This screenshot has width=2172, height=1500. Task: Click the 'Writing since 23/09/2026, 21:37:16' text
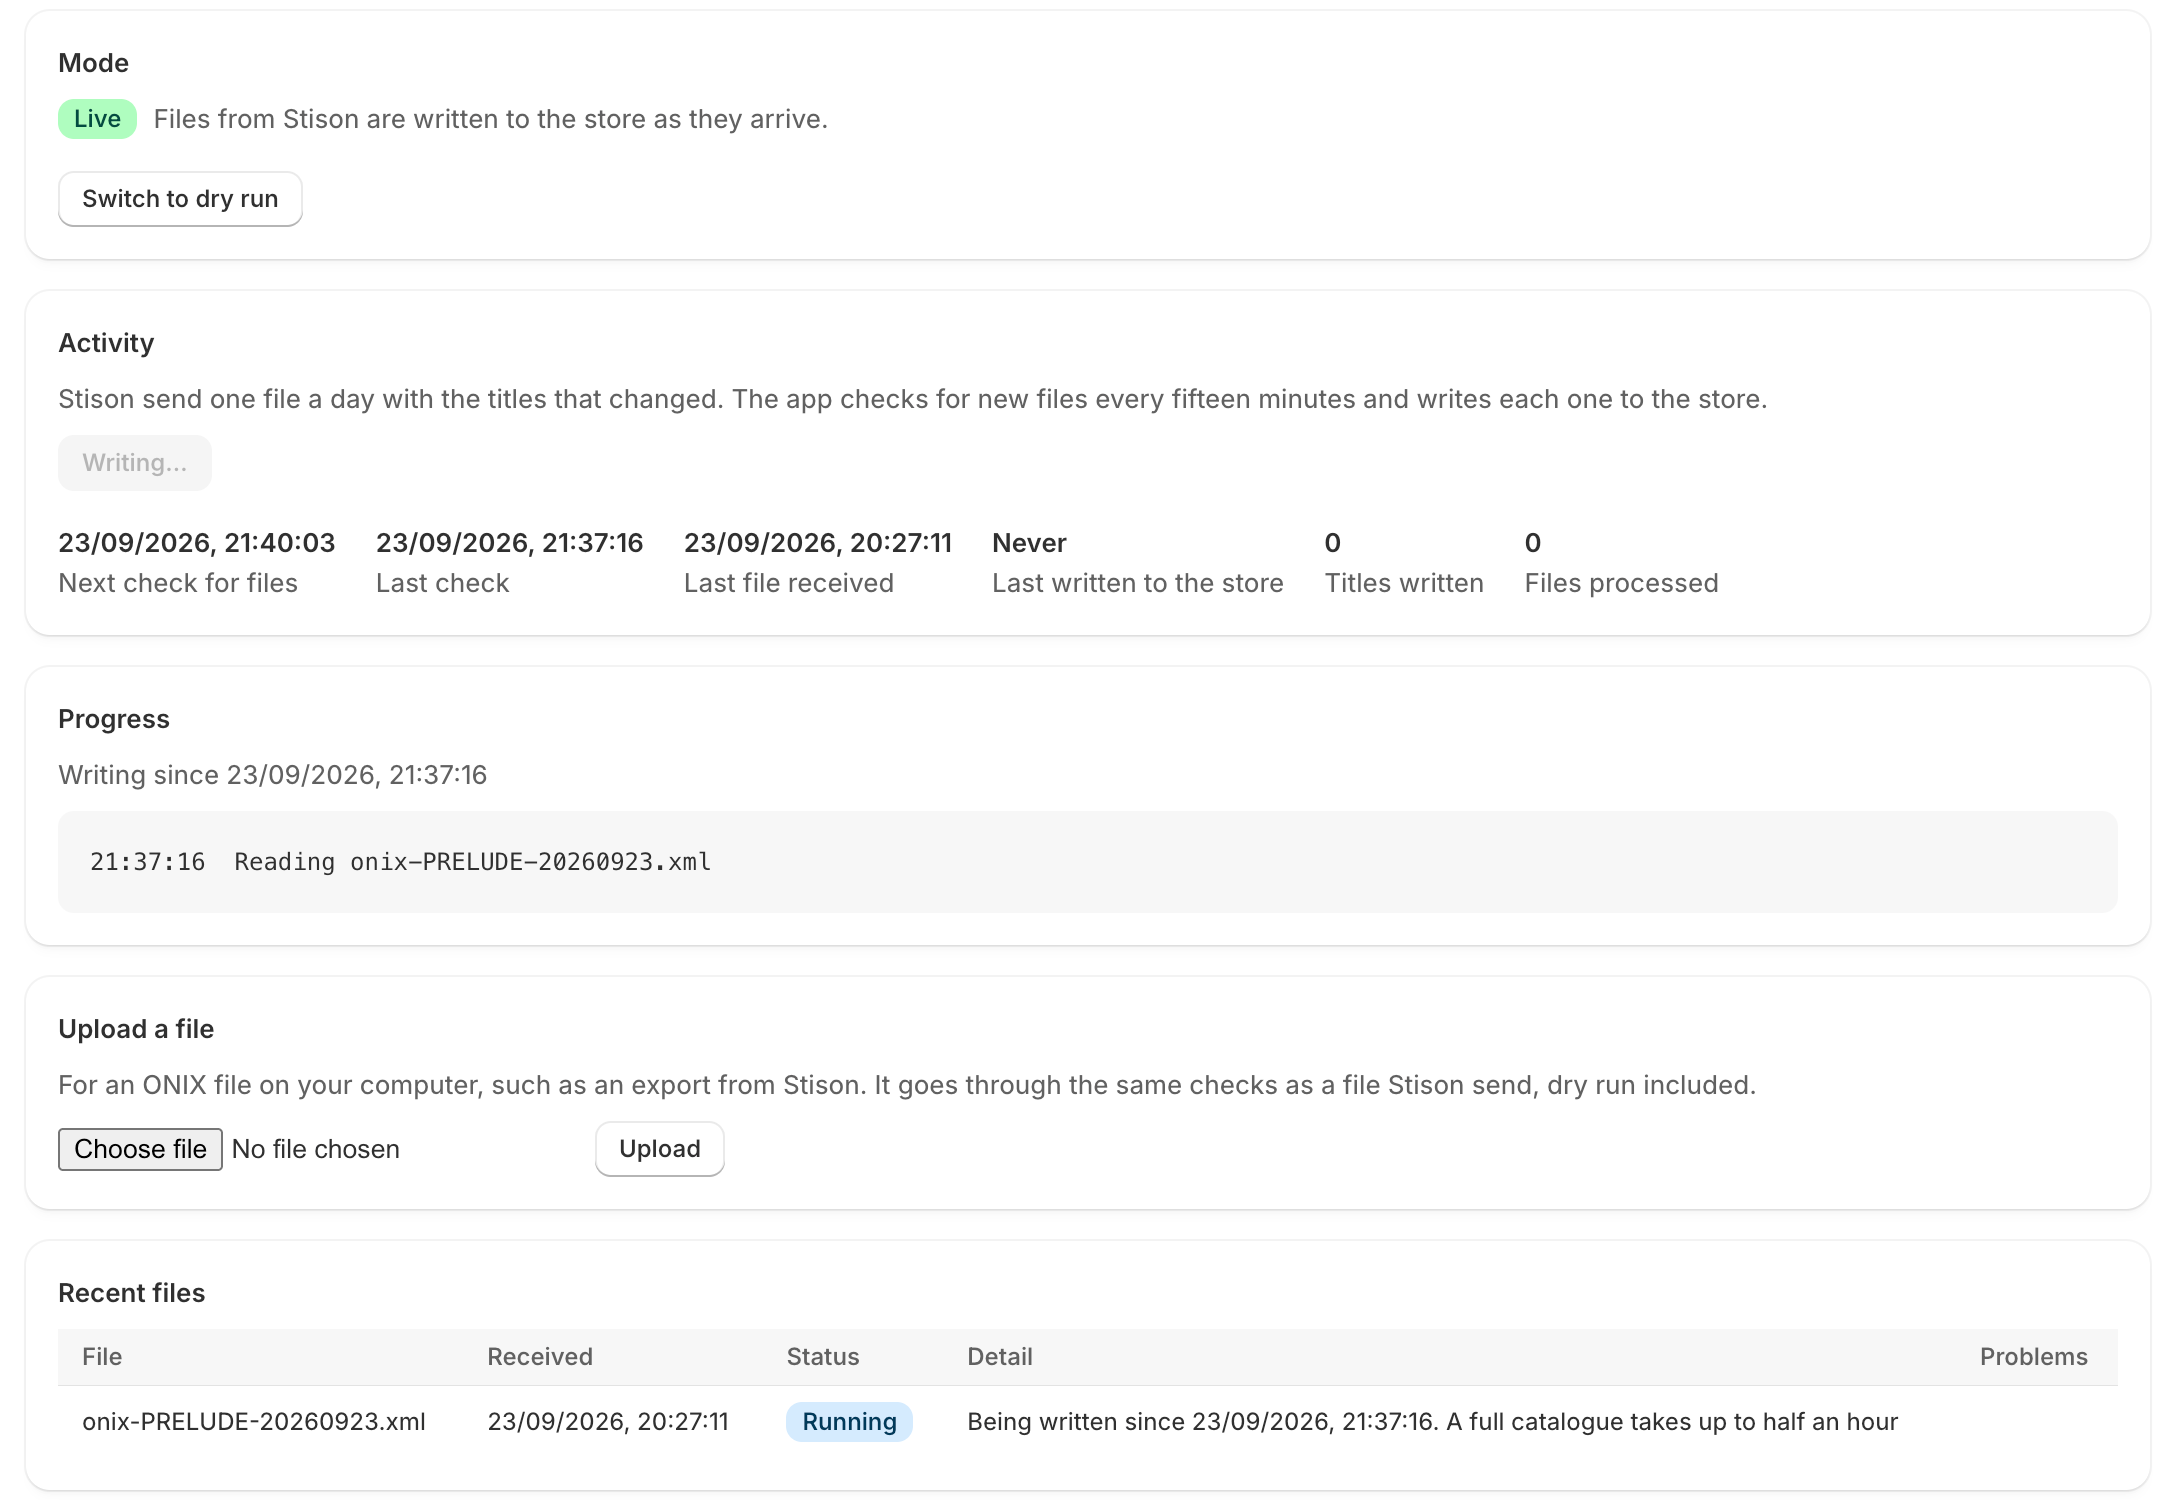[x=273, y=775]
